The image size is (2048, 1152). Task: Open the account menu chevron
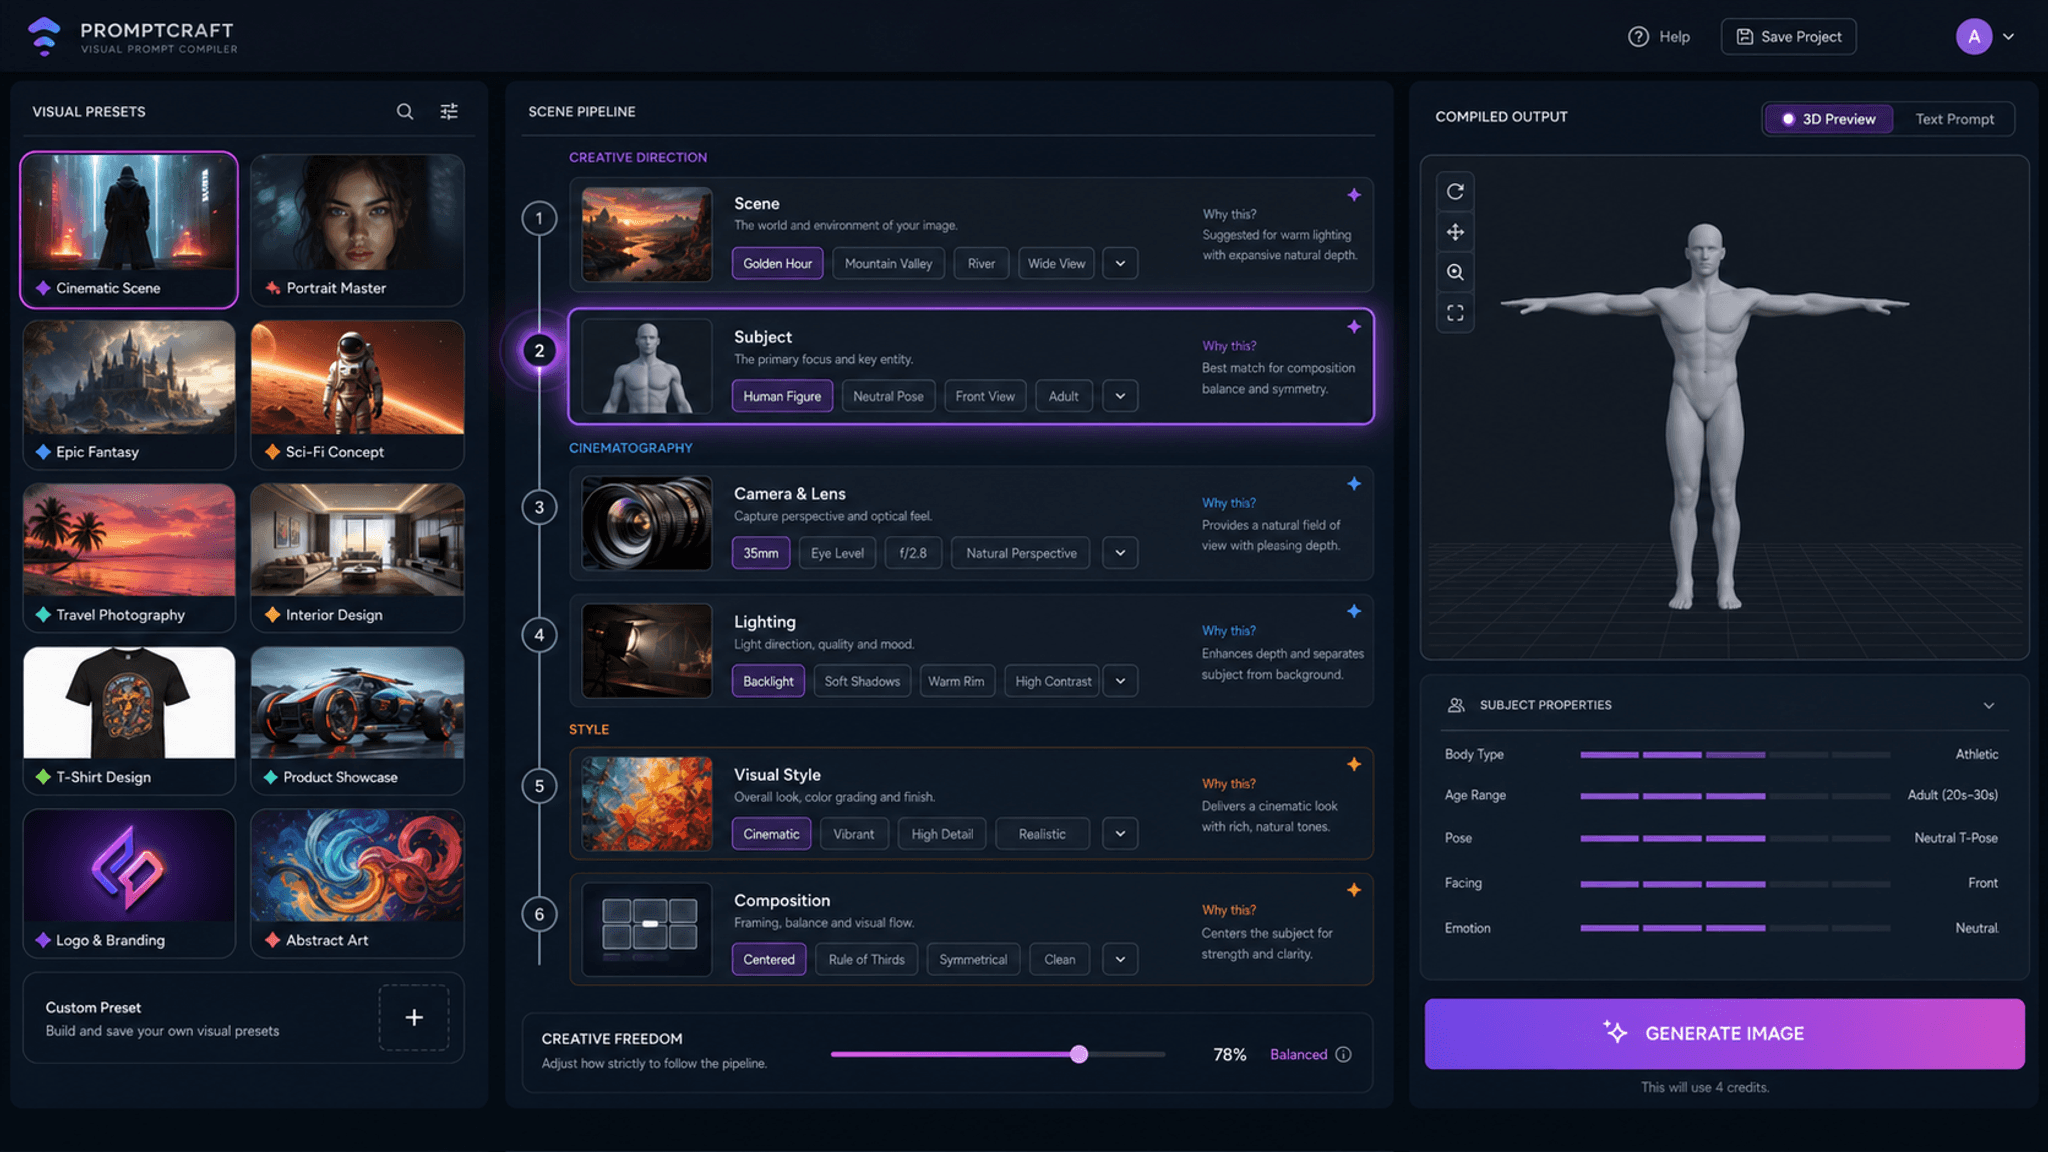point(2008,37)
